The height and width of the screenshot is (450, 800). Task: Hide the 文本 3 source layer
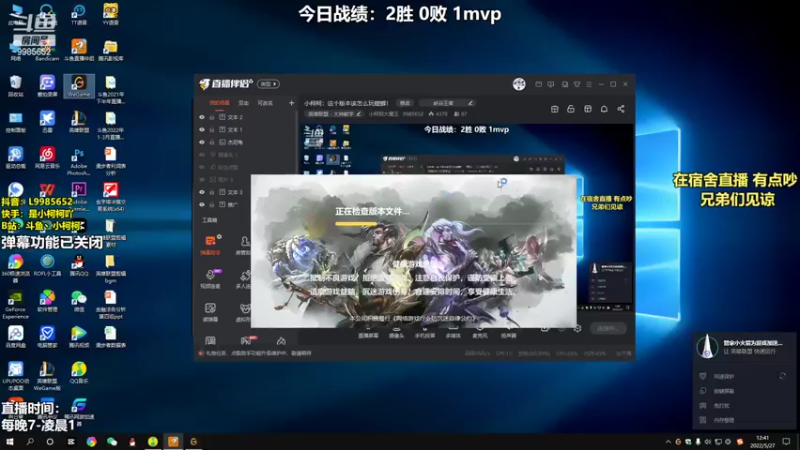coord(202,192)
